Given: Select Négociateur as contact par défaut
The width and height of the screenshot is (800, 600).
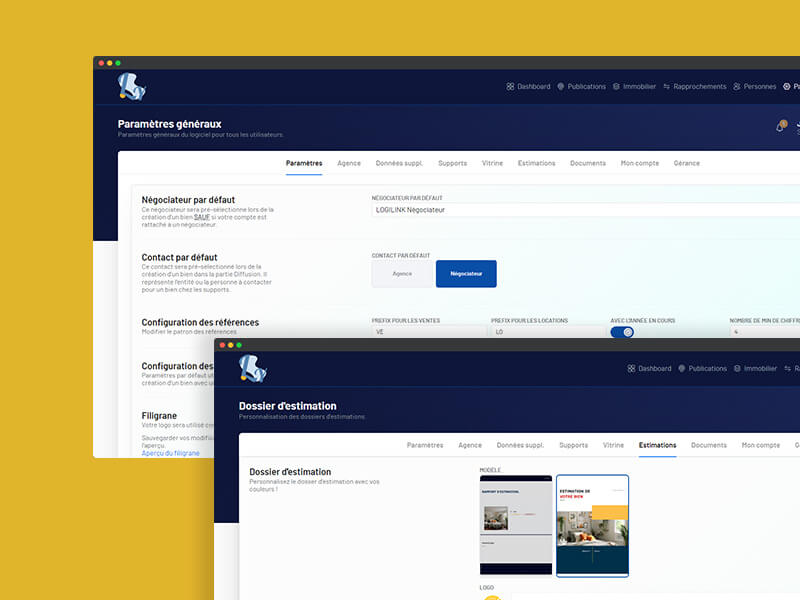Looking at the screenshot, I should 466,273.
